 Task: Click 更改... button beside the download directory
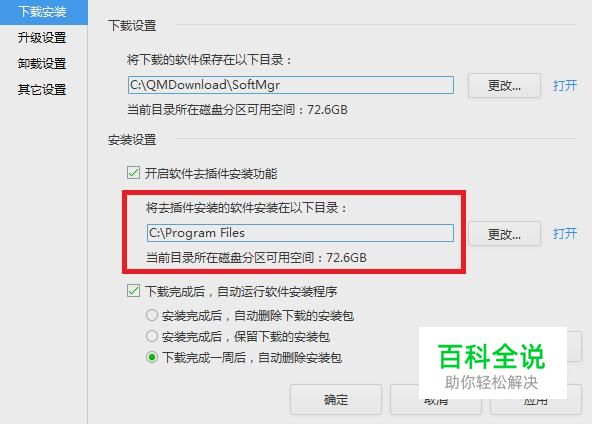click(504, 86)
